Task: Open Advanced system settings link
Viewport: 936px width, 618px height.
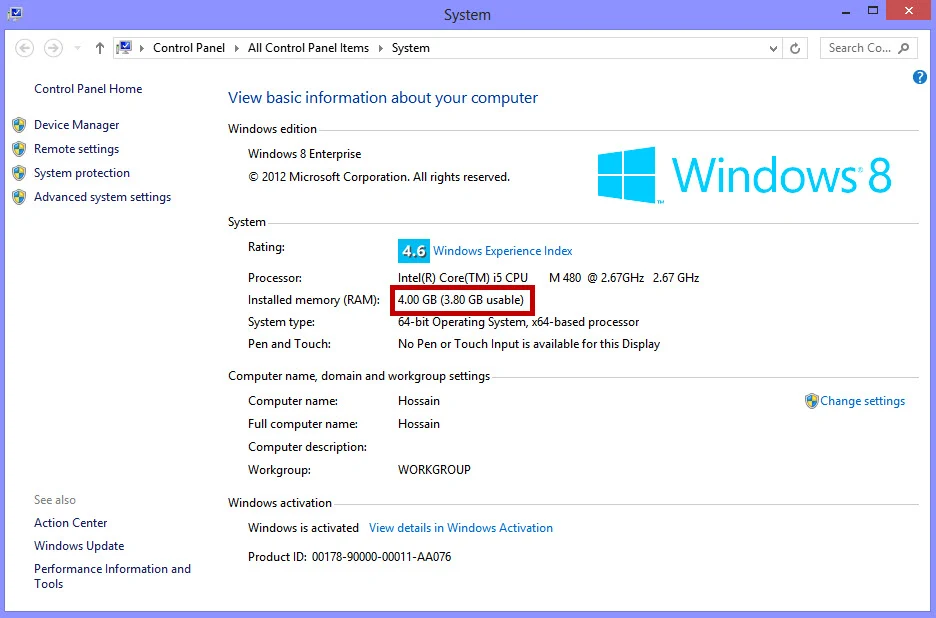Action: (x=102, y=197)
